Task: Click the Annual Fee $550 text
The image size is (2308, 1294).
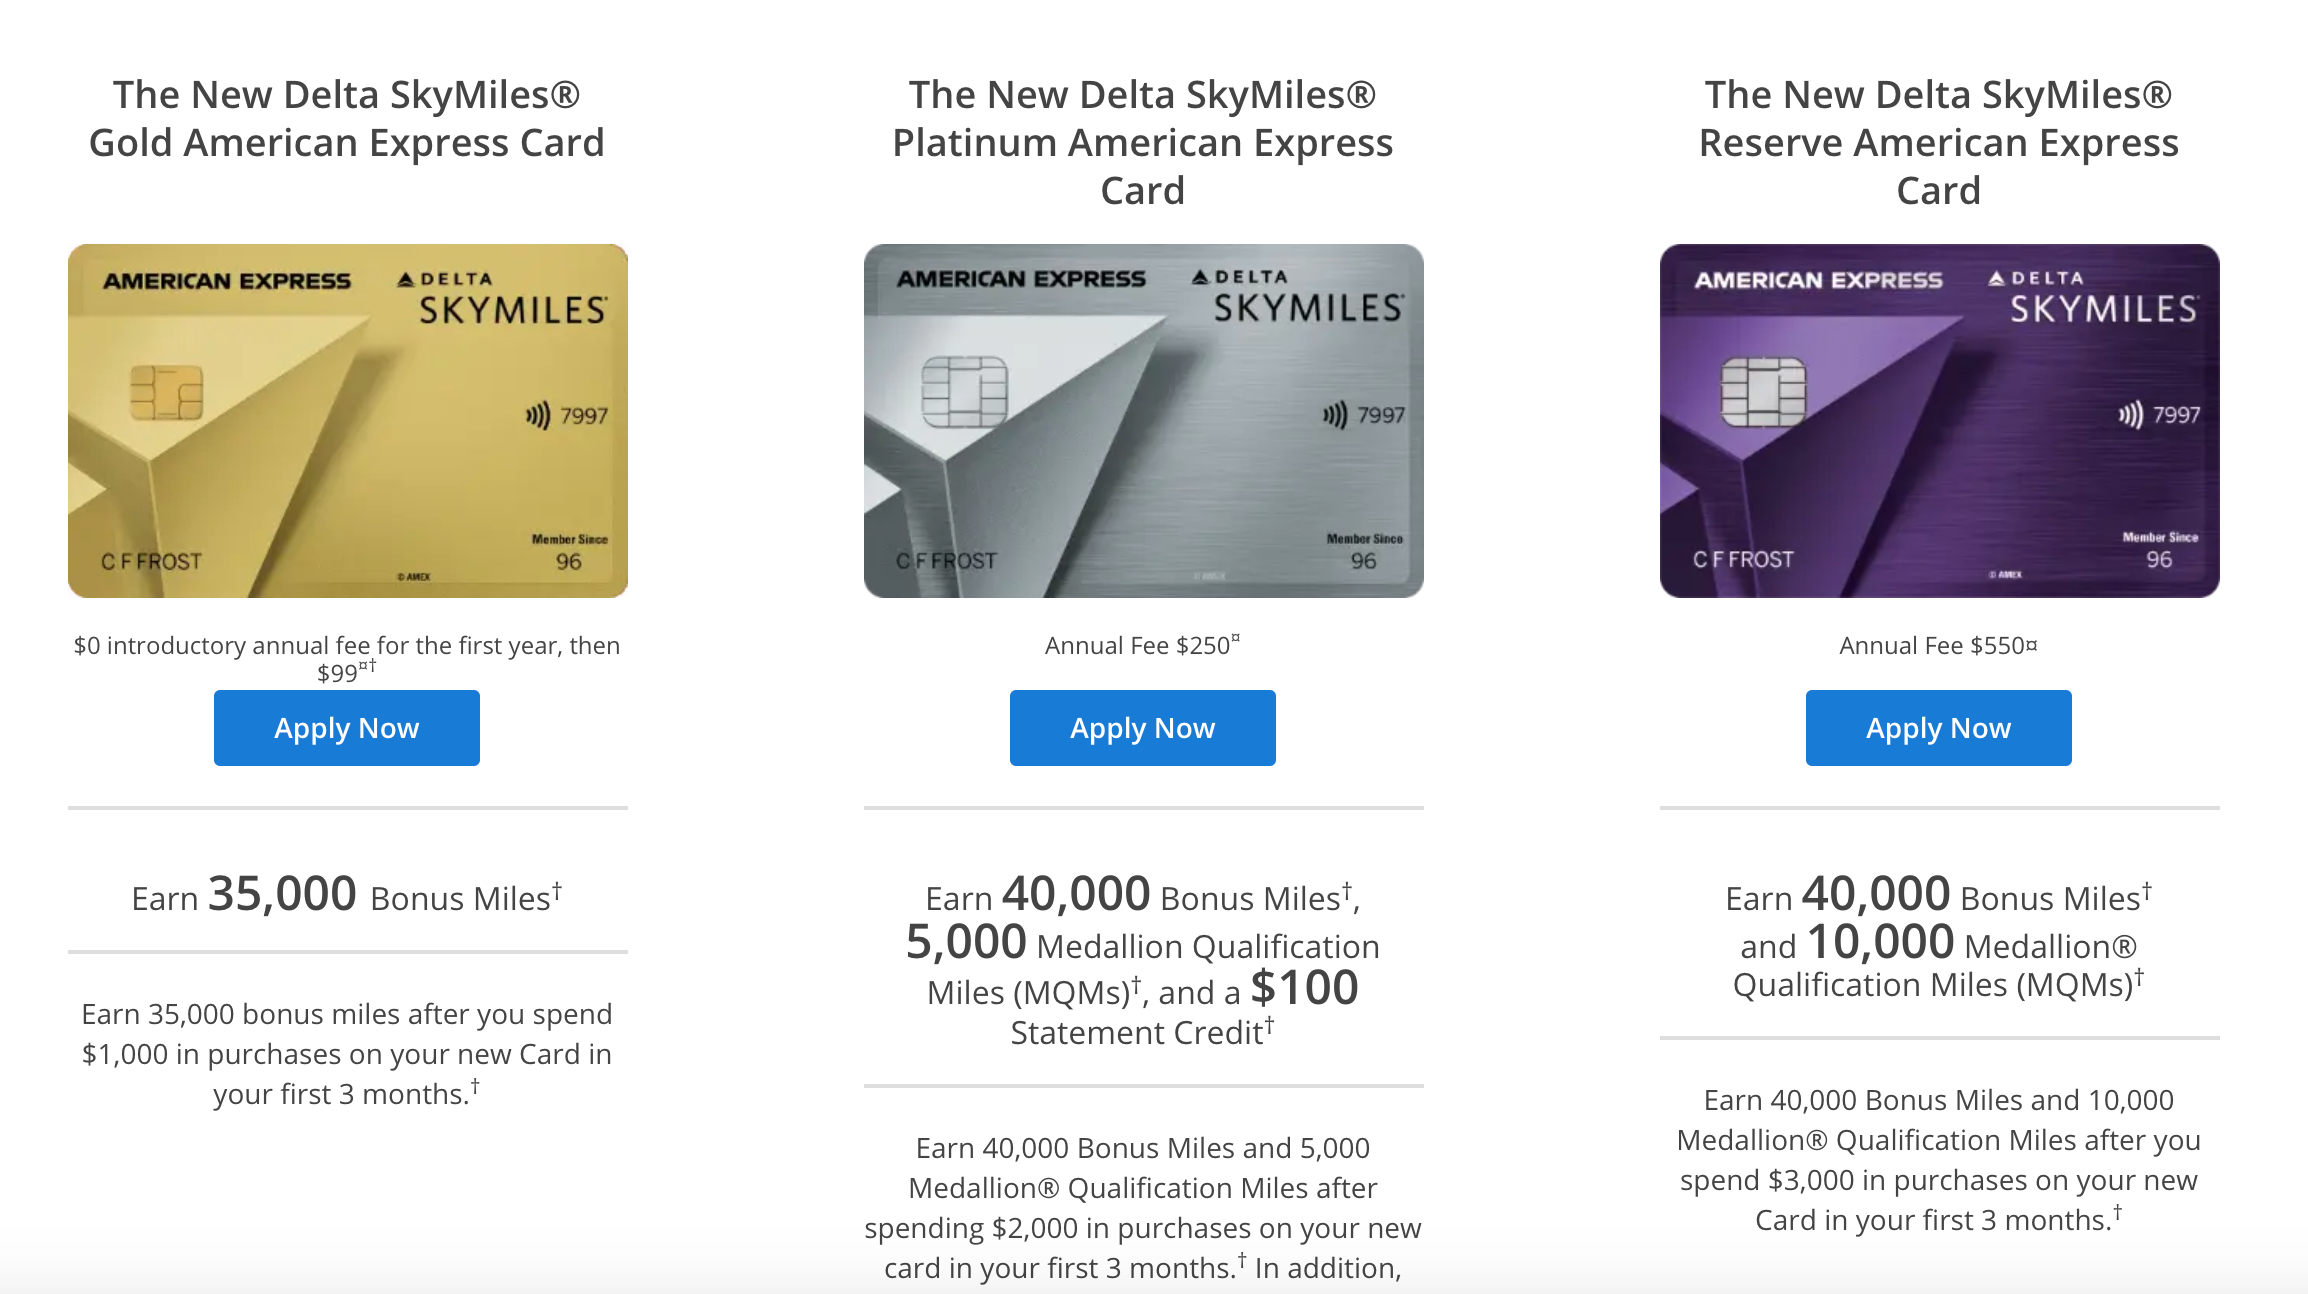Action: (1938, 645)
